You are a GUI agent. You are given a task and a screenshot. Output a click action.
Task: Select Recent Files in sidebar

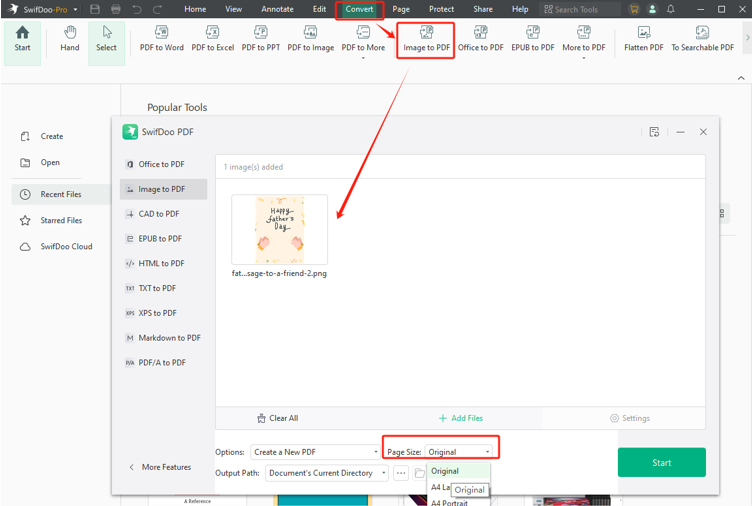[61, 194]
